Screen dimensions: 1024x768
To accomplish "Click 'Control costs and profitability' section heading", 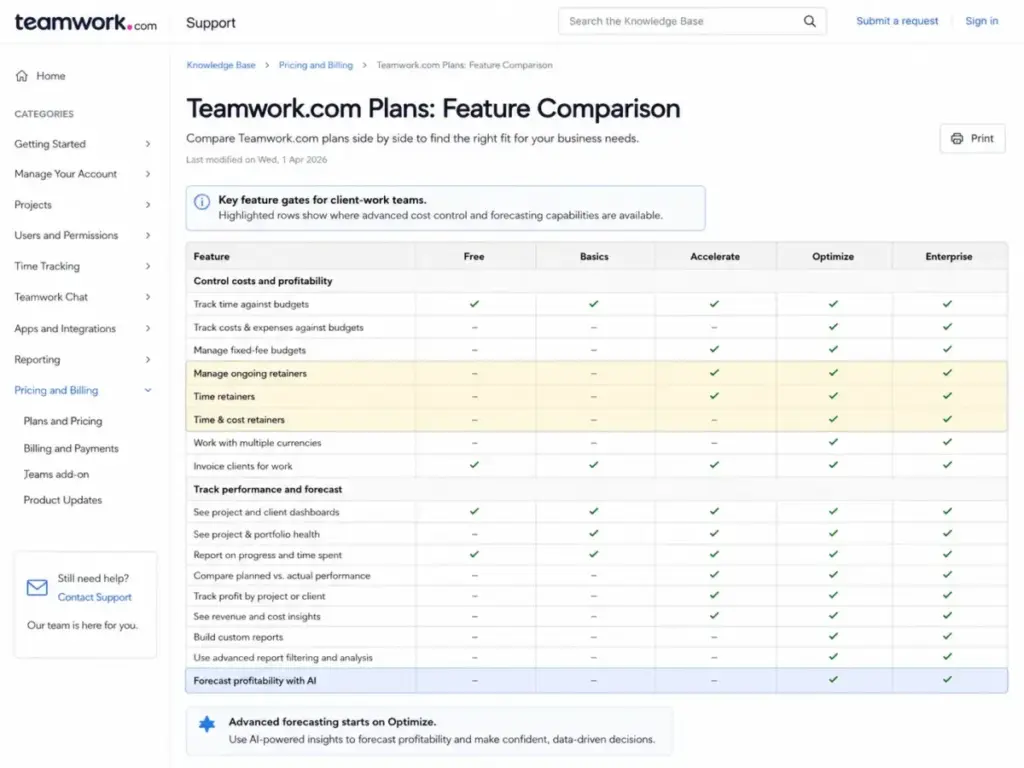I will coord(263,281).
